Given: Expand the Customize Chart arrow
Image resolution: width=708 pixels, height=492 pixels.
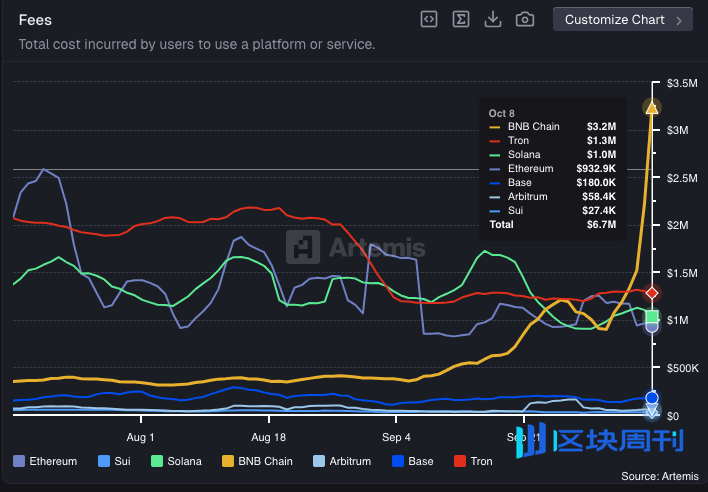Looking at the screenshot, I should (681, 20).
